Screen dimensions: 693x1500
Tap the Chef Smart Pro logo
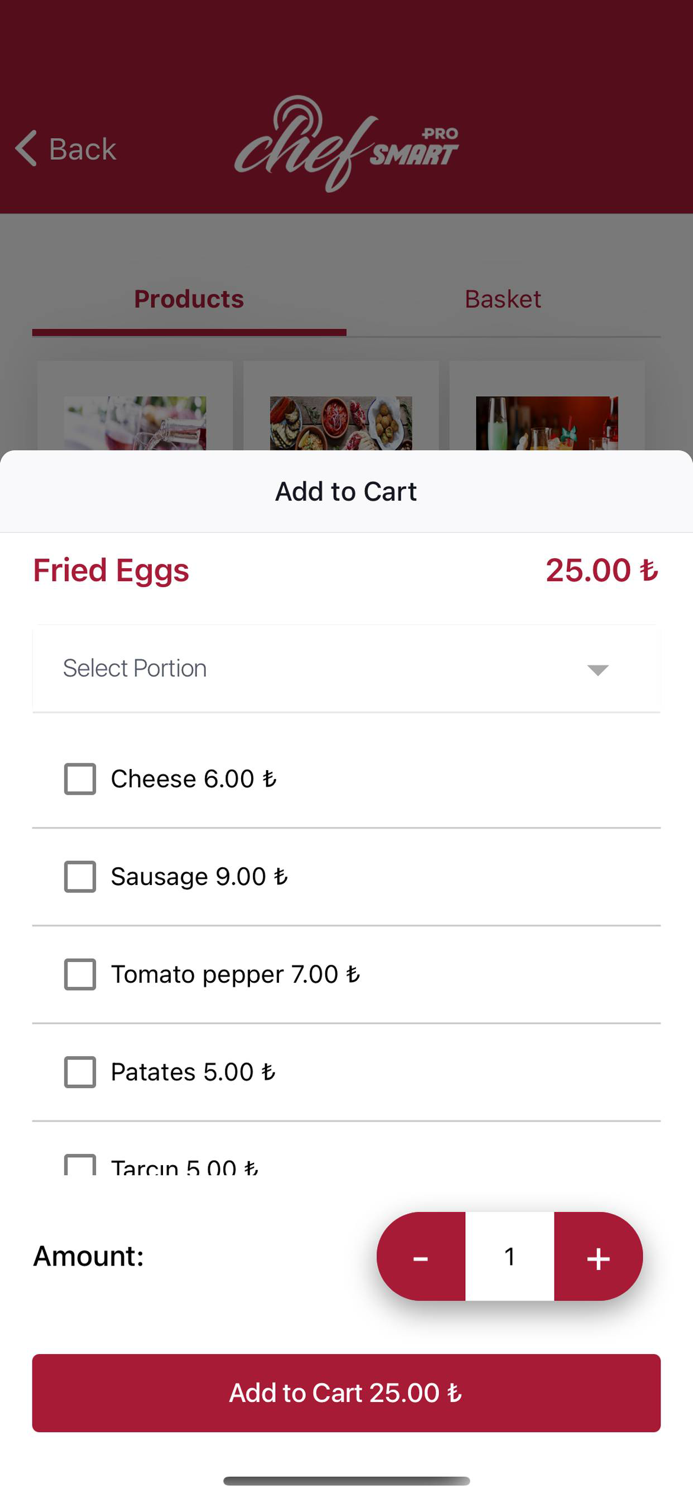(x=346, y=146)
